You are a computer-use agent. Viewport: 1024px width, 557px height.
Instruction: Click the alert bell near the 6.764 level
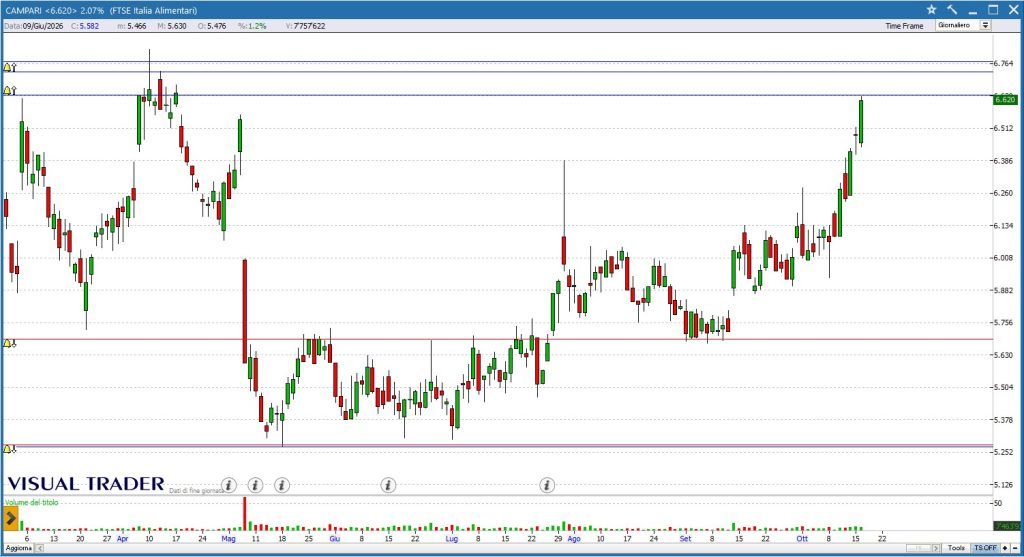pyautogui.click(x=8, y=67)
